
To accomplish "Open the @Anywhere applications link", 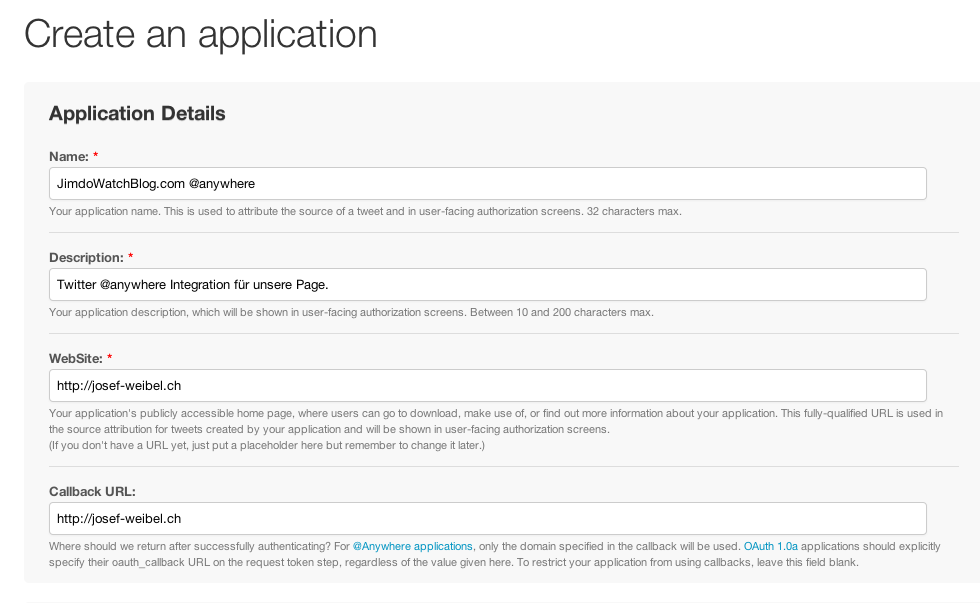I will pyautogui.click(x=412, y=546).
